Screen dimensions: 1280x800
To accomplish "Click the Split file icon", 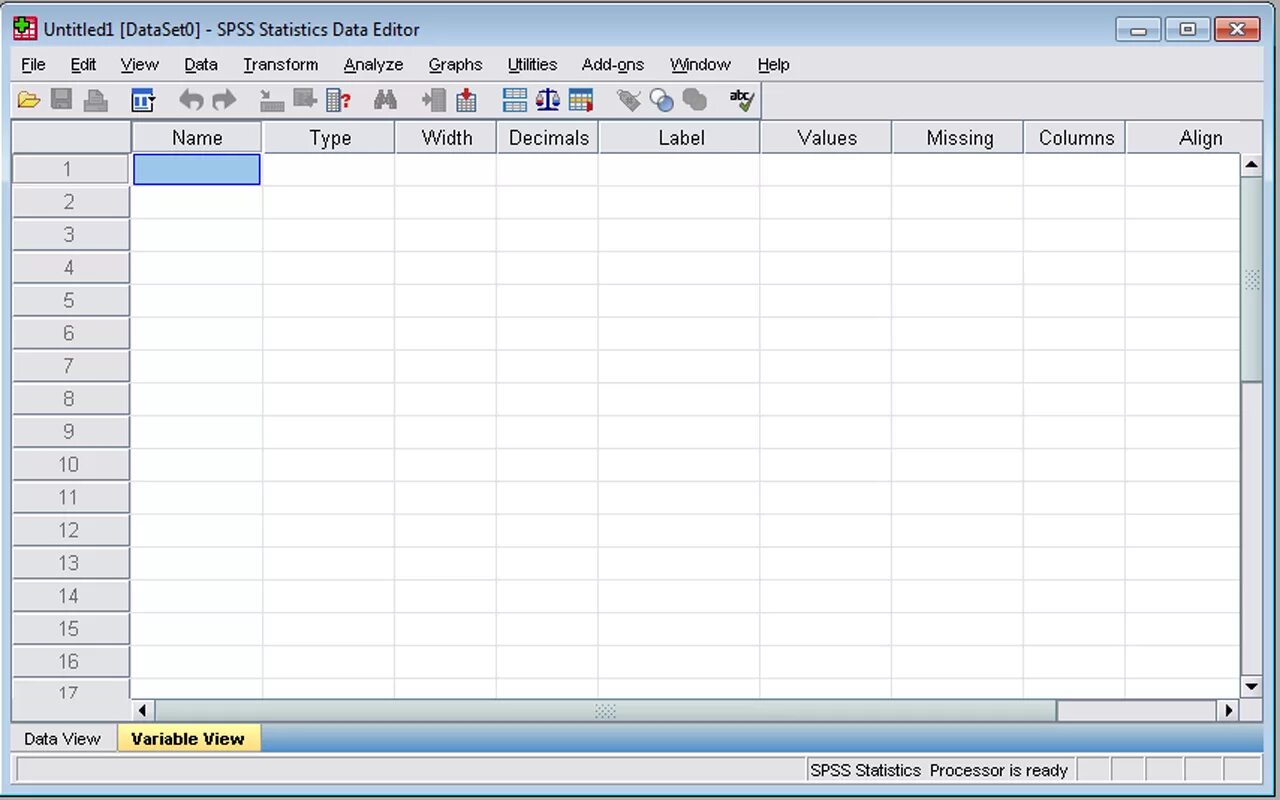I will click(515, 100).
